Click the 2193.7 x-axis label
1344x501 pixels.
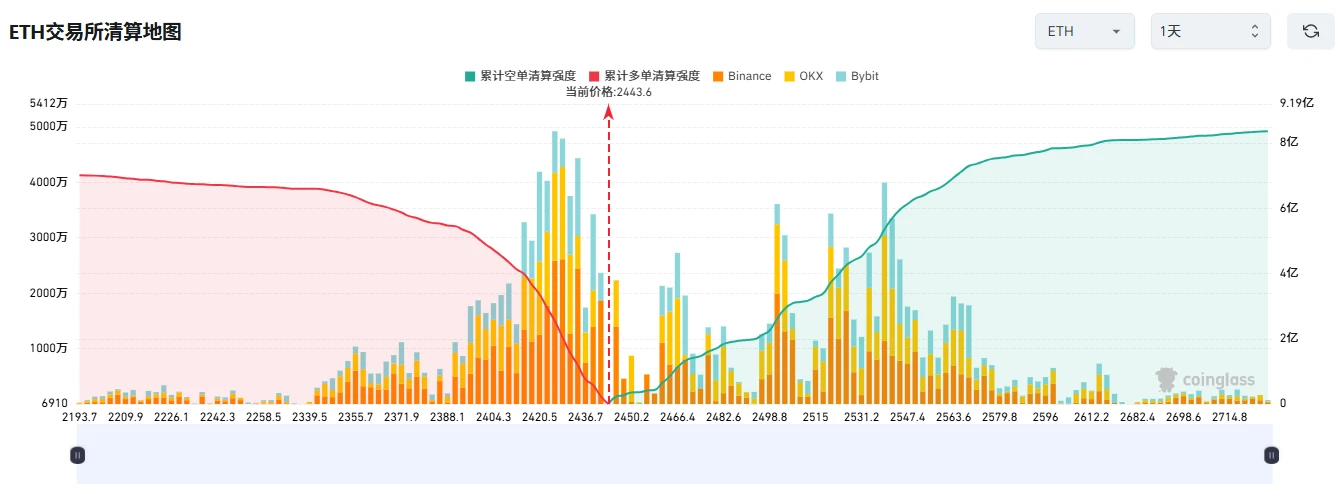coord(80,417)
